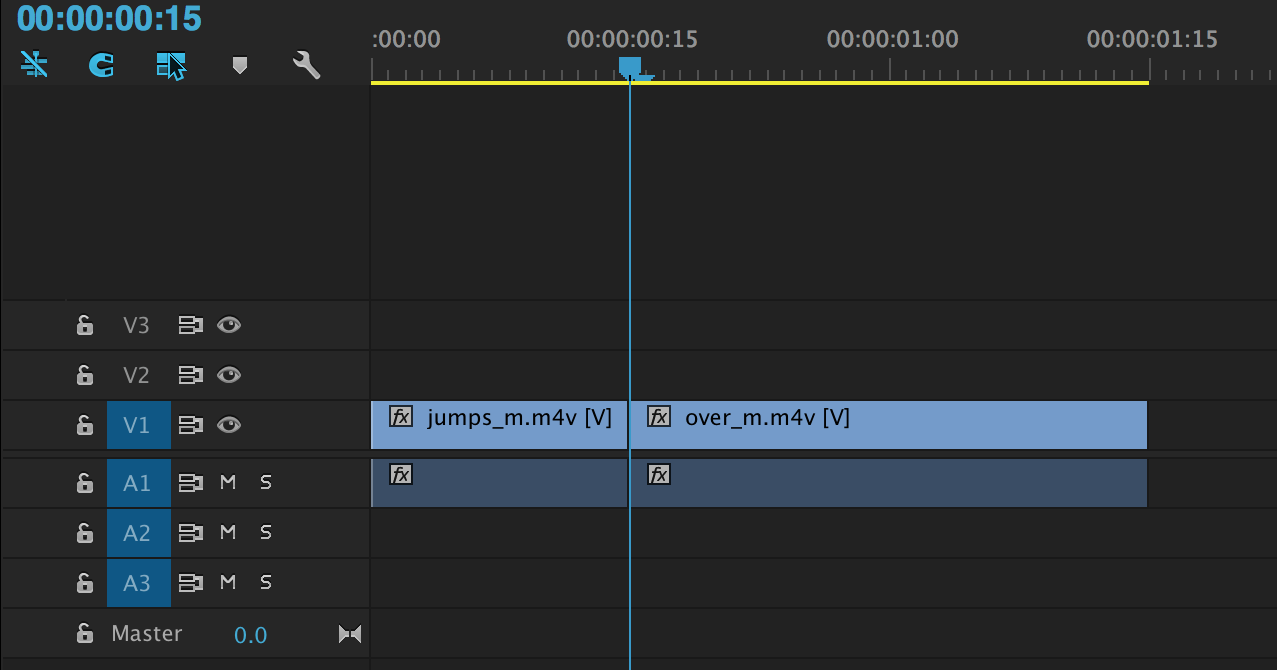Select the V1 track target header
This screenshot has width=1277, height=670.
(138, 425)
